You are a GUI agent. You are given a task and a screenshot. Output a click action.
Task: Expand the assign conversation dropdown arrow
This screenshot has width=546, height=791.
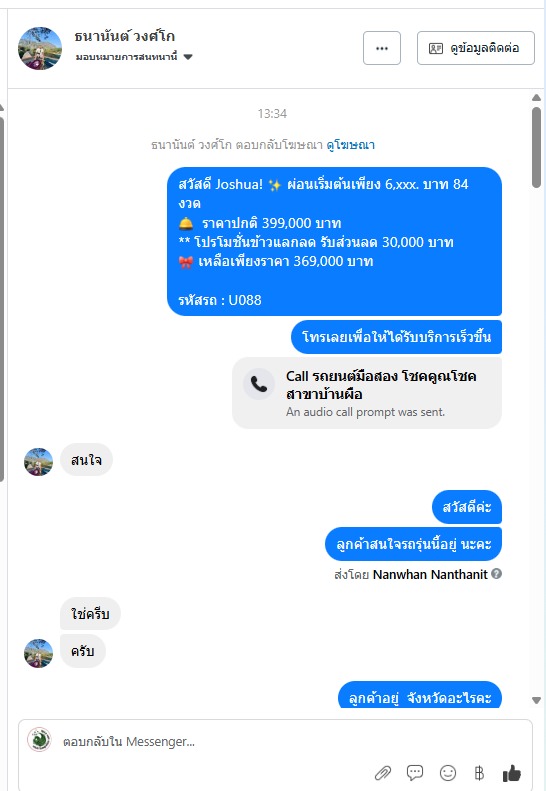click(x=188, y=57)
